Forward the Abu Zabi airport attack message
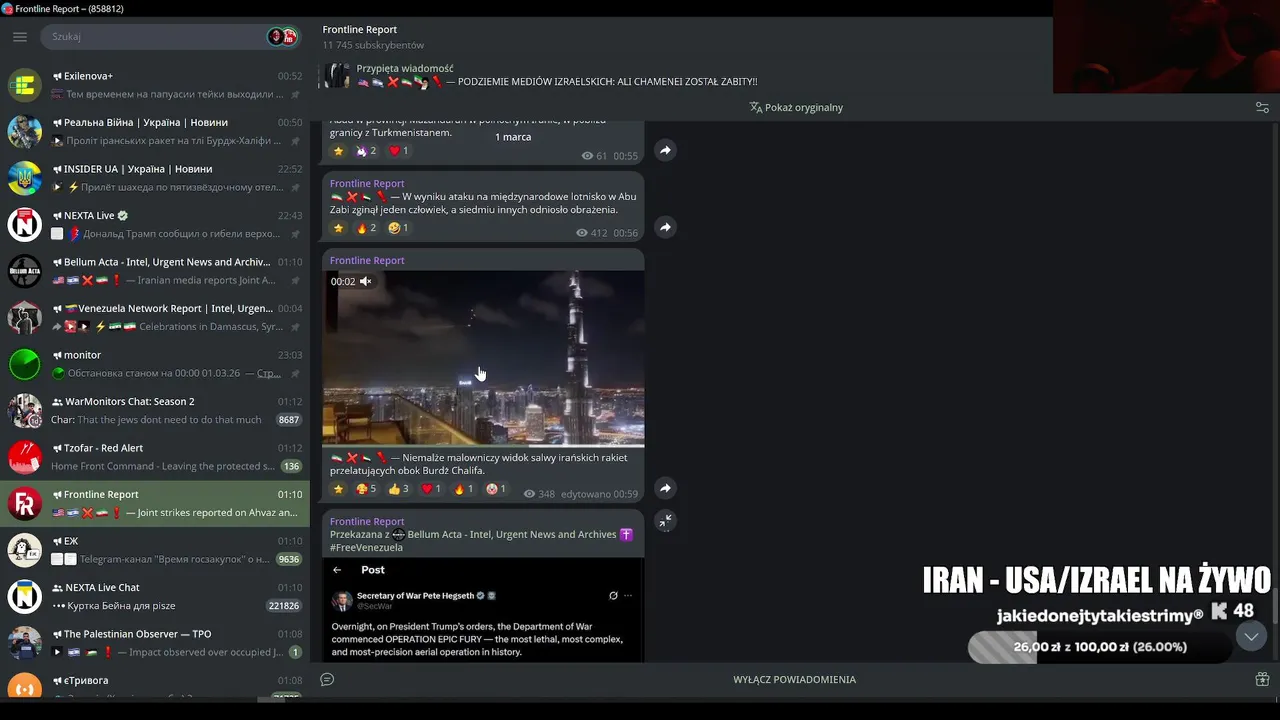This screenshot has width=1280, height=720. pos(665,227)
